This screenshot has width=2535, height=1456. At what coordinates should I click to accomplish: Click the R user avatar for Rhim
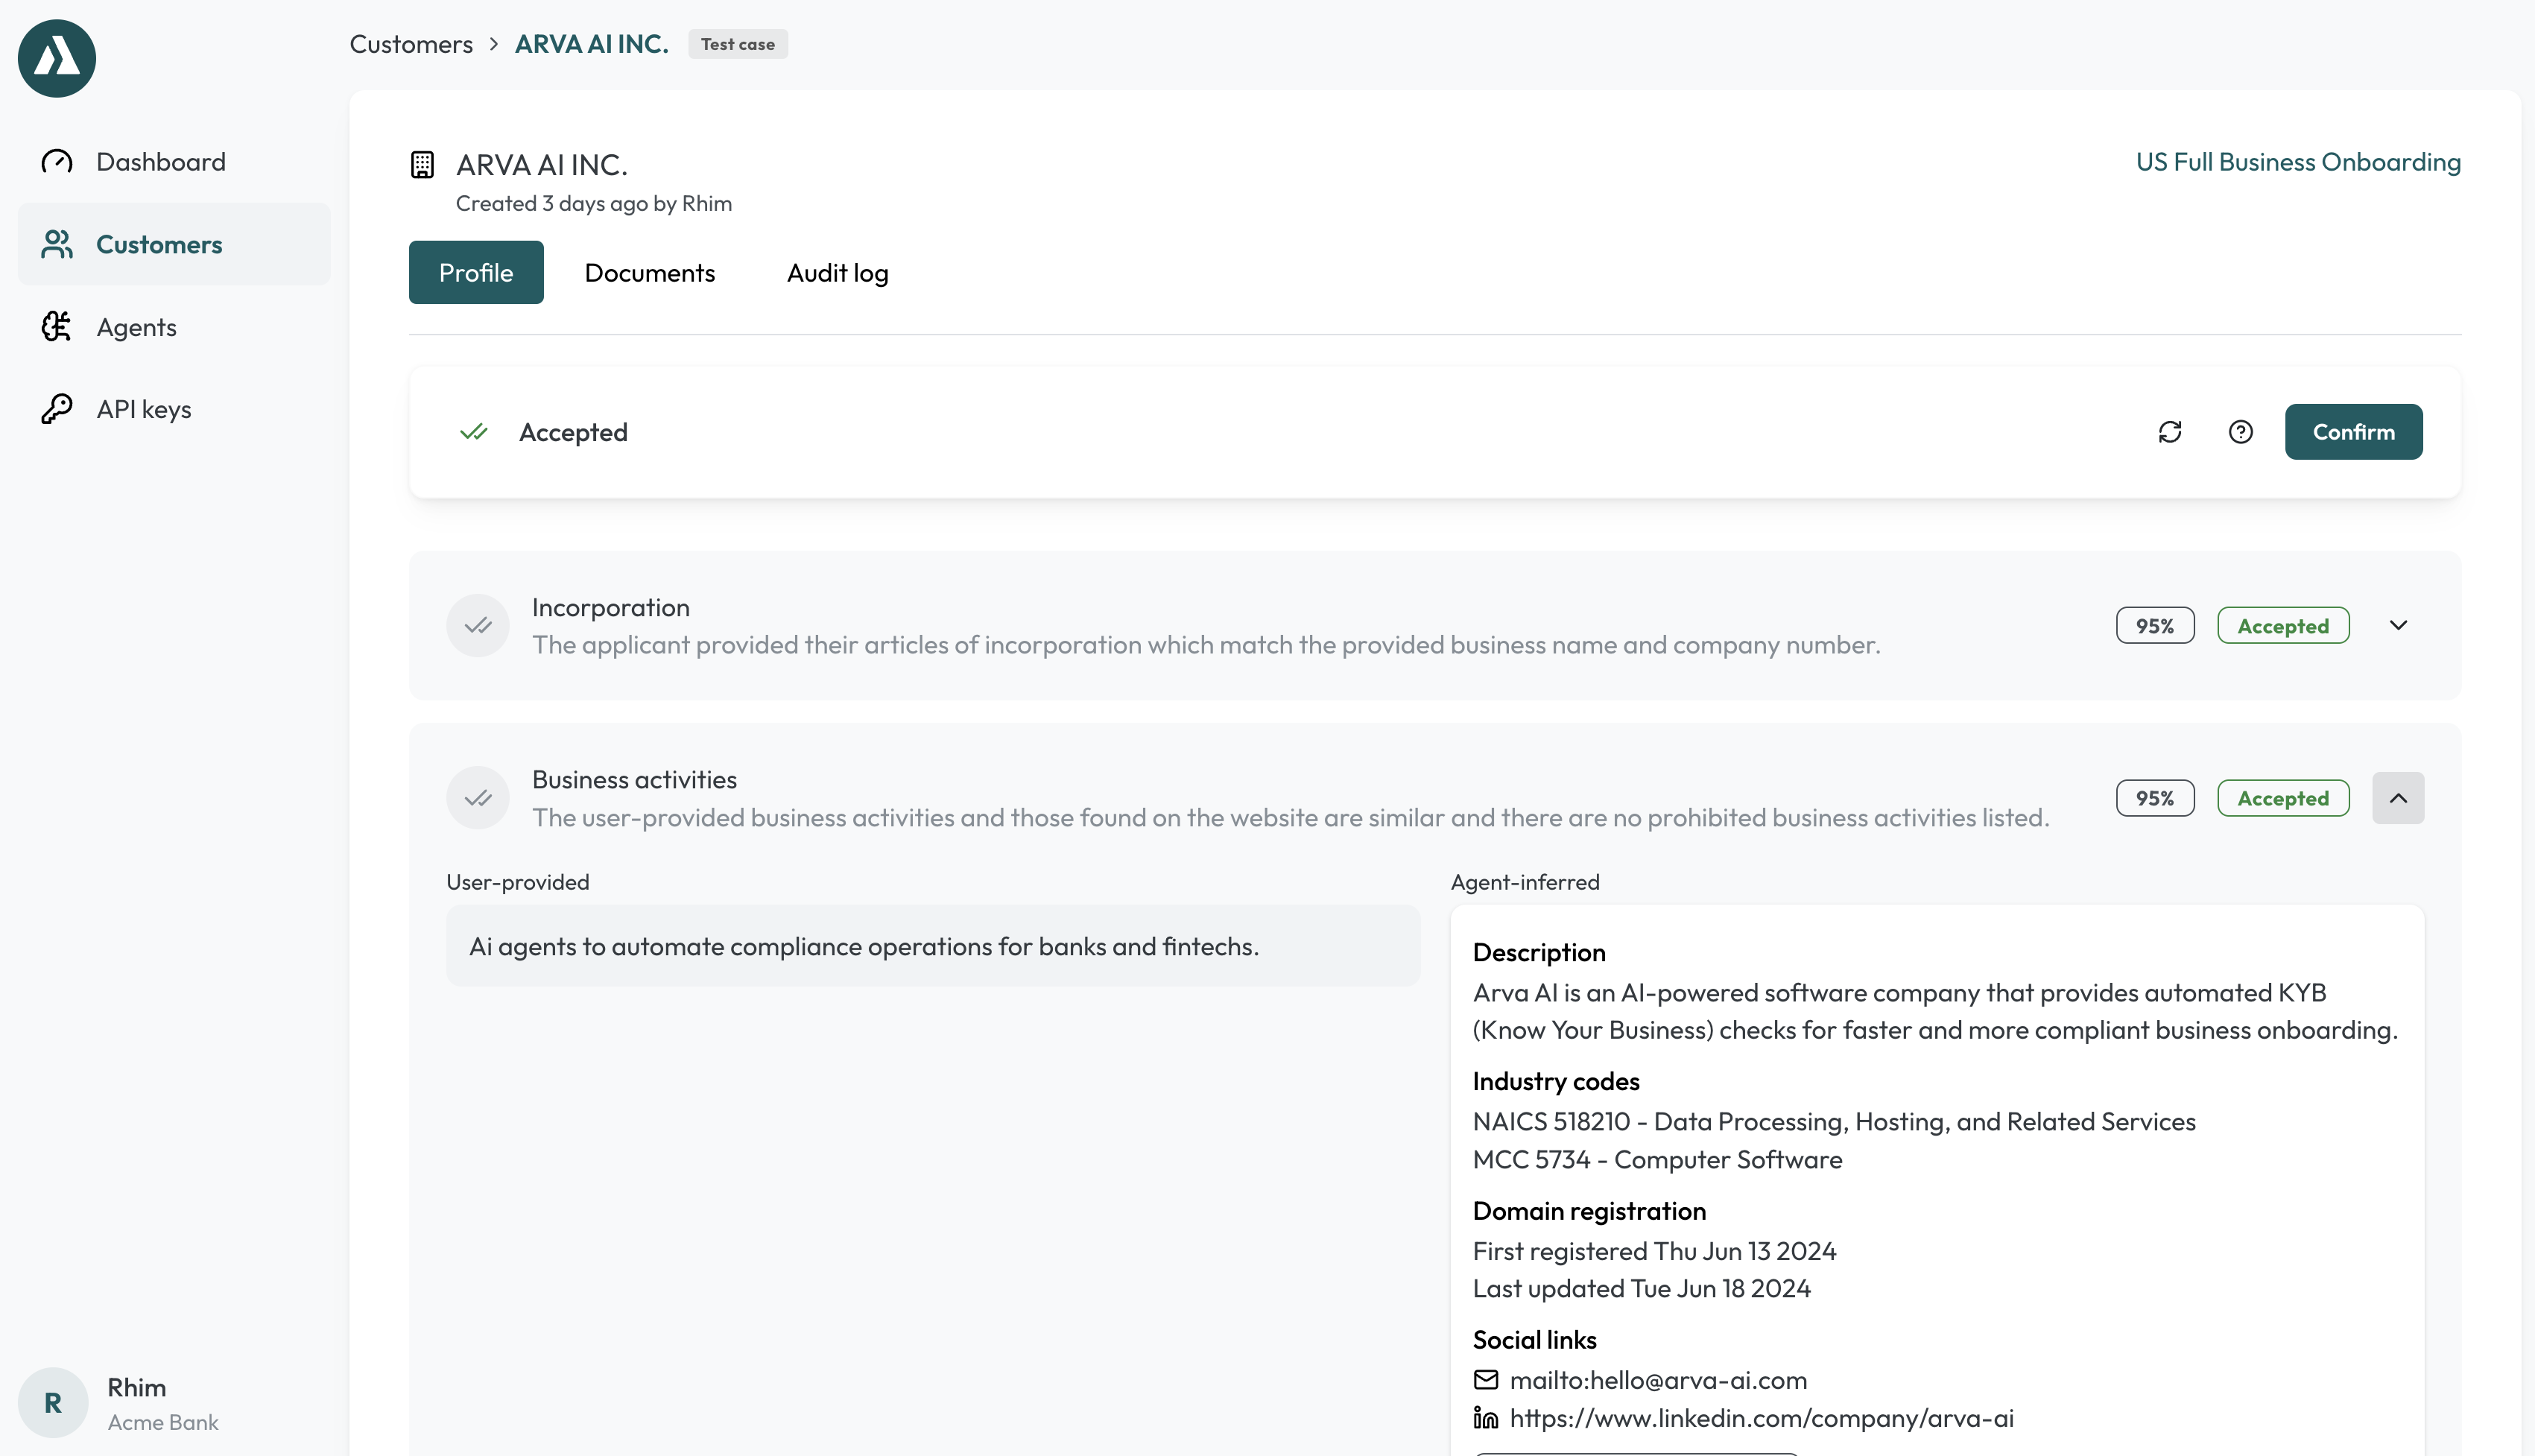click(53, 1402)
